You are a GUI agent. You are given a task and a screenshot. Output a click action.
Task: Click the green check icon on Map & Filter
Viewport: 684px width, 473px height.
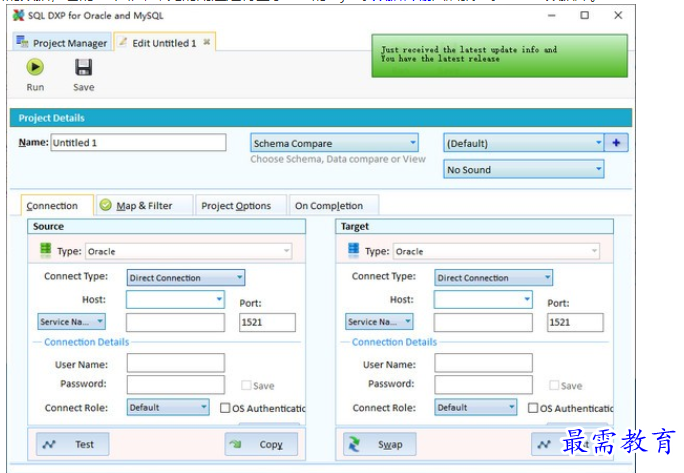tap(106, 205)
